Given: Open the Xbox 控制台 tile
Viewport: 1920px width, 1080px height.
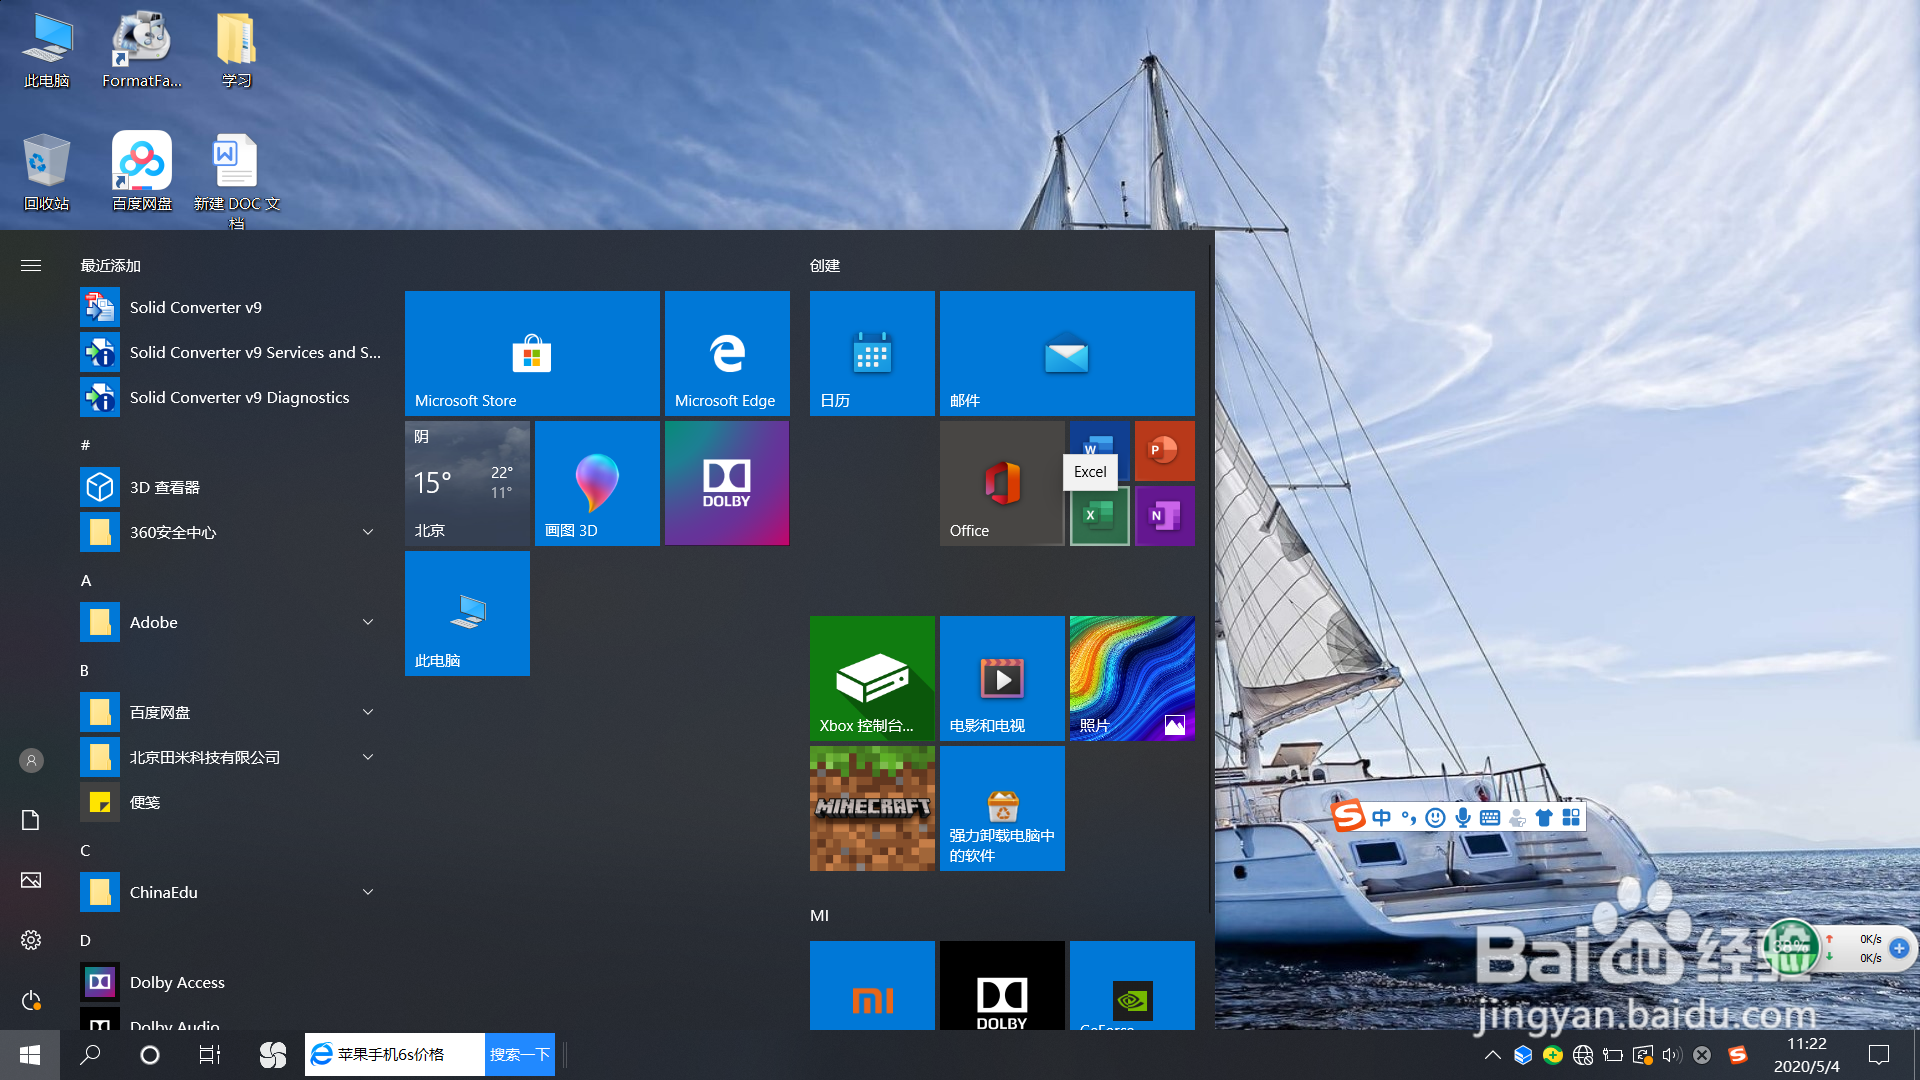Looking at the screenshot, I should 872,678.
